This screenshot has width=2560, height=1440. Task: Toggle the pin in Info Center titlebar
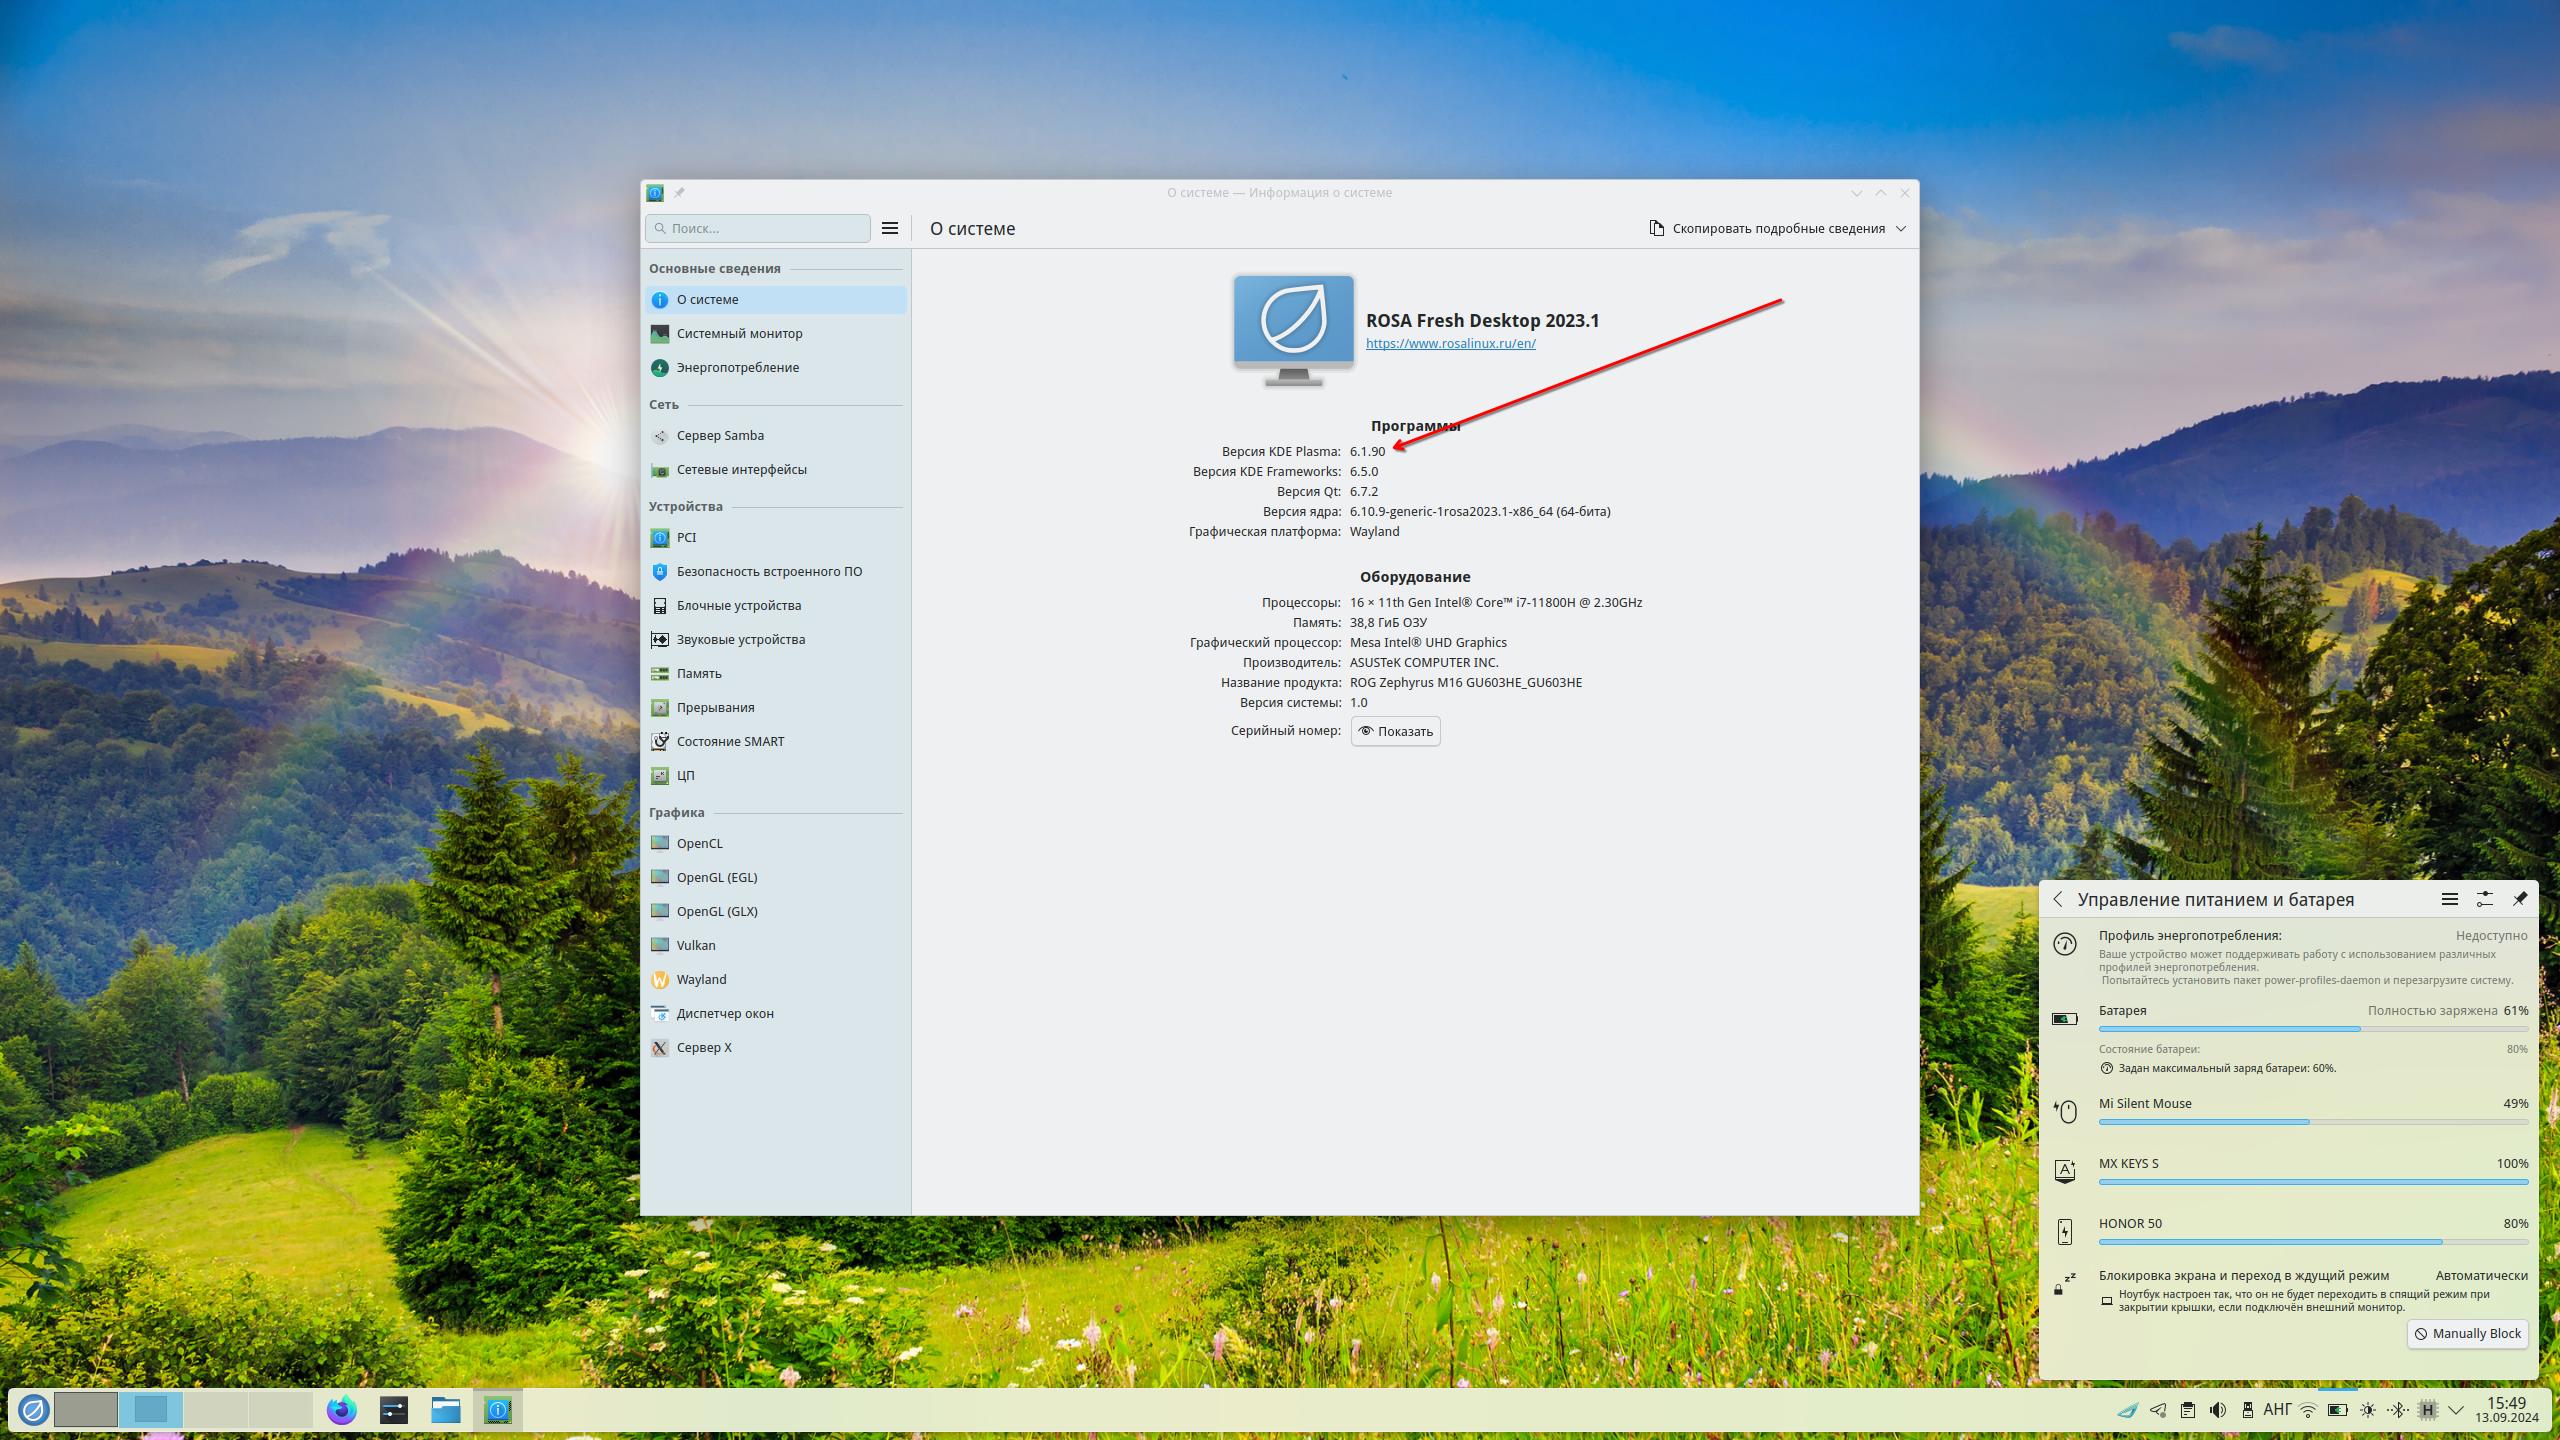pyautogui.click(x=679, y=193)
